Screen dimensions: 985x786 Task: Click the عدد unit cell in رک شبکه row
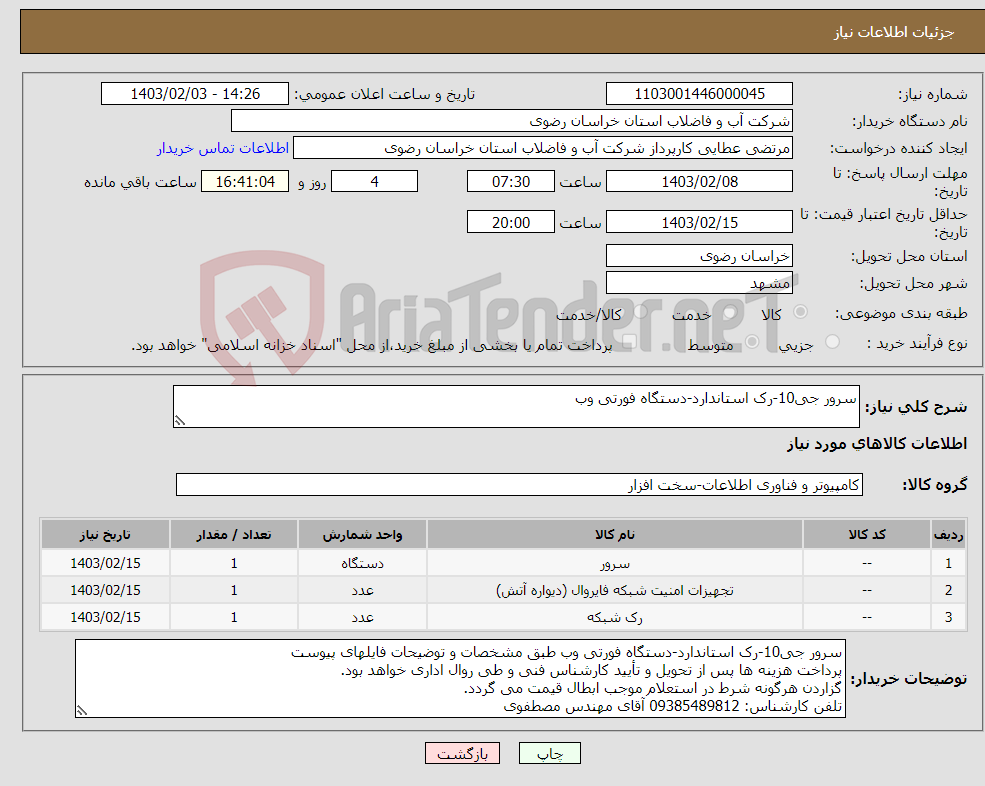coord(362,617)
